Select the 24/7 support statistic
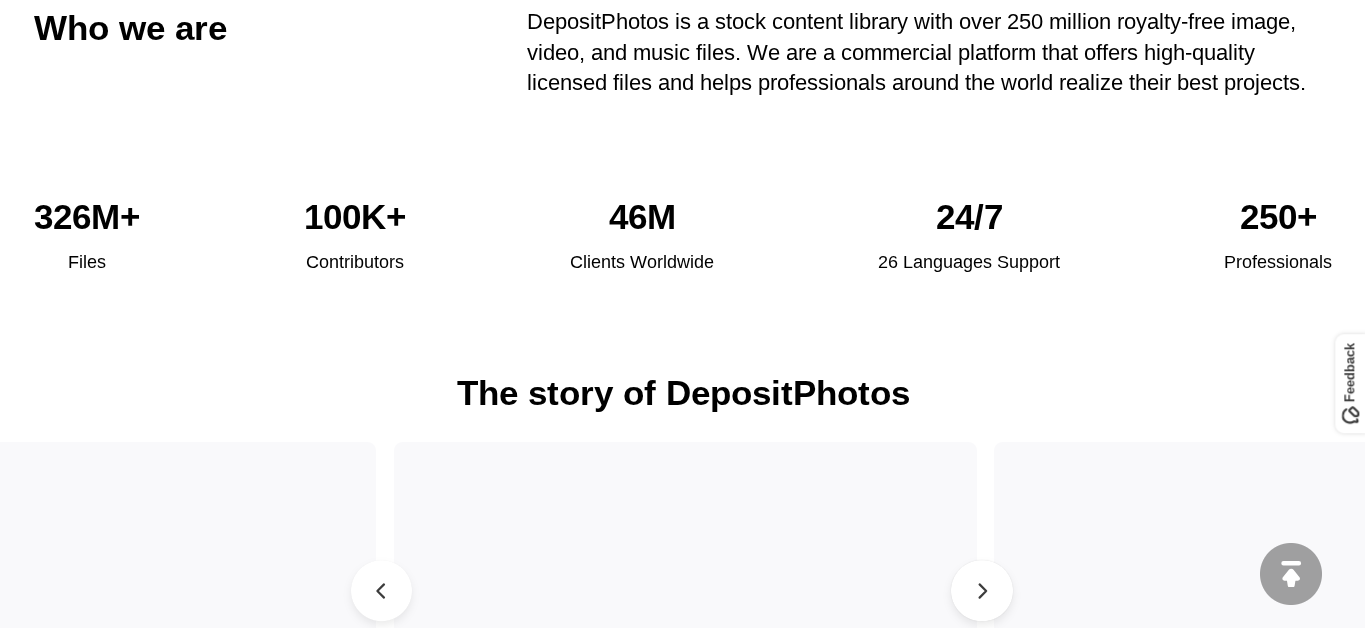This screenshot has height=628, width=1365. tap(969, 217)
